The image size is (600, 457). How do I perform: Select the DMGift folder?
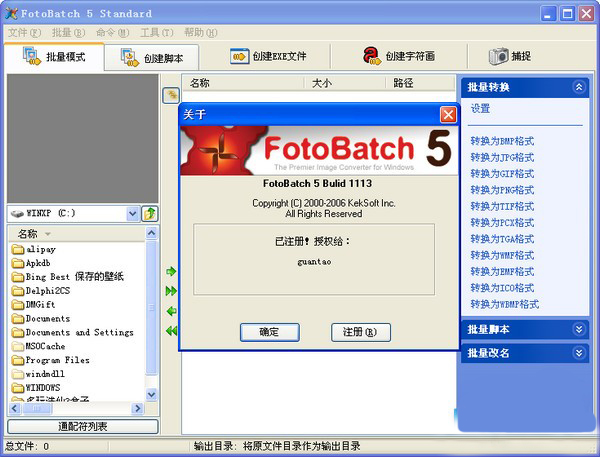coord(34,305)
